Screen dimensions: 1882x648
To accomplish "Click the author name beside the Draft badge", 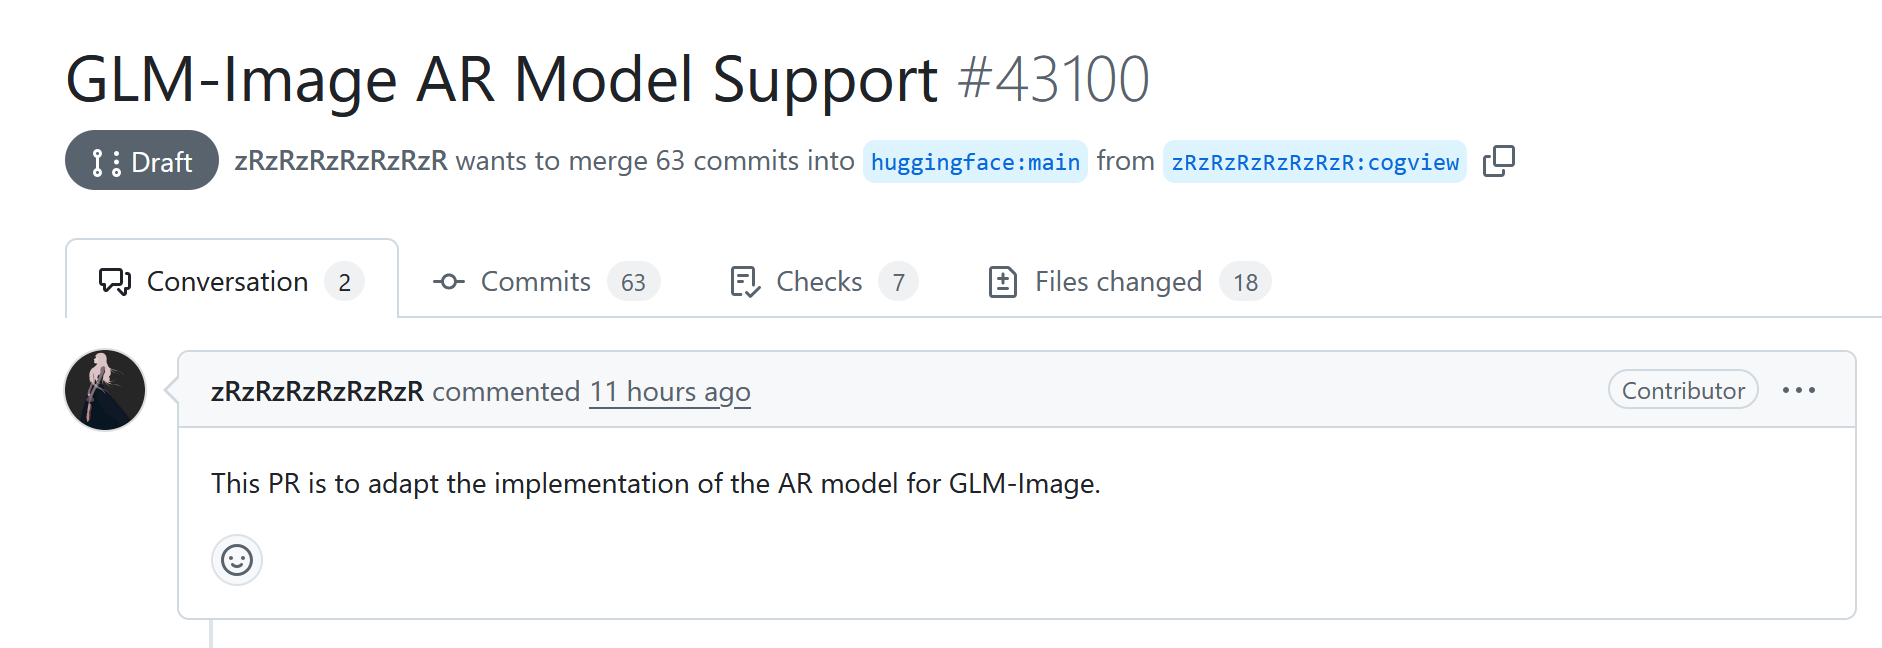I will pos(341,161).
